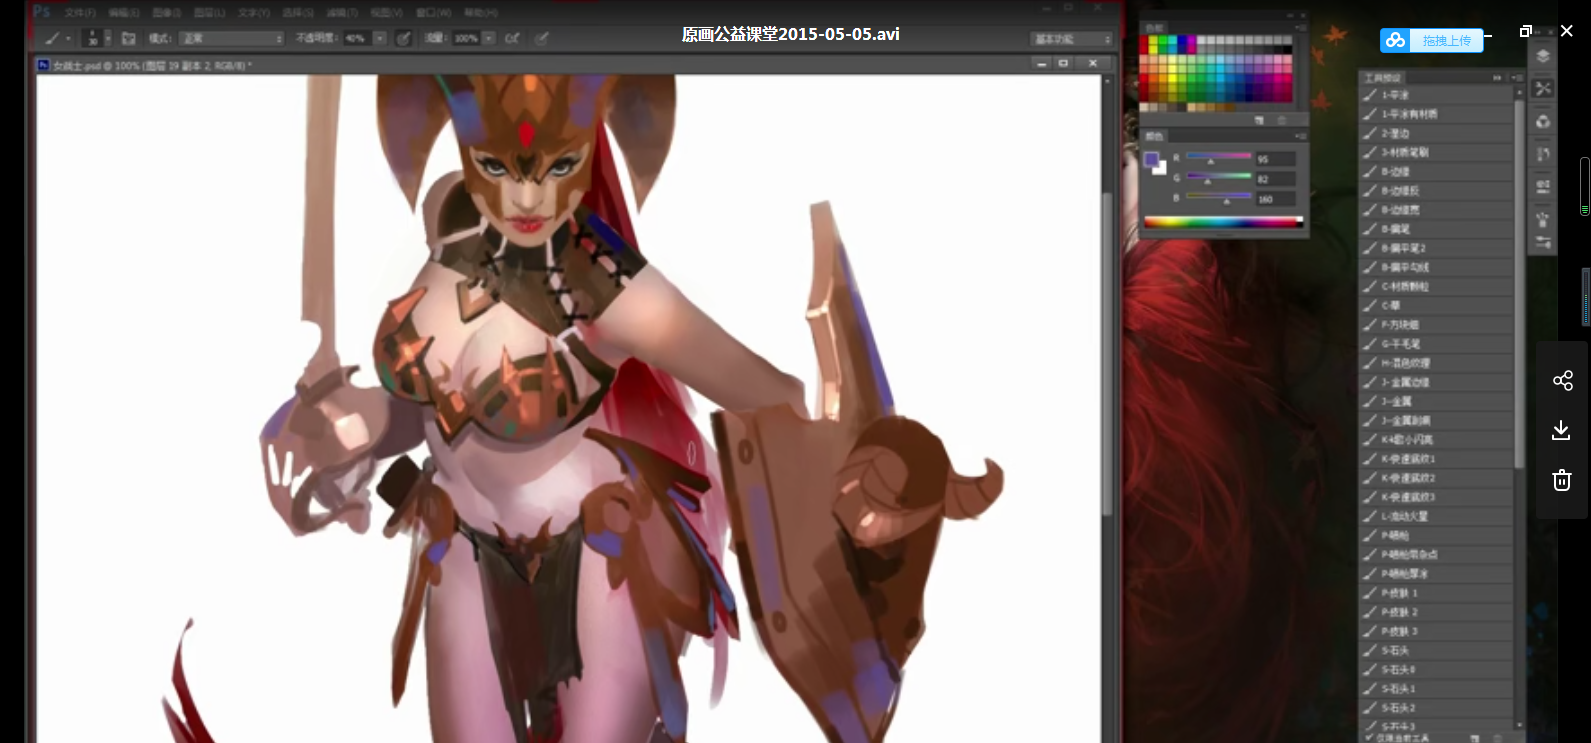Open the File (文件) menu
This screenshot has height=743, width=1591.
[80, 13]
